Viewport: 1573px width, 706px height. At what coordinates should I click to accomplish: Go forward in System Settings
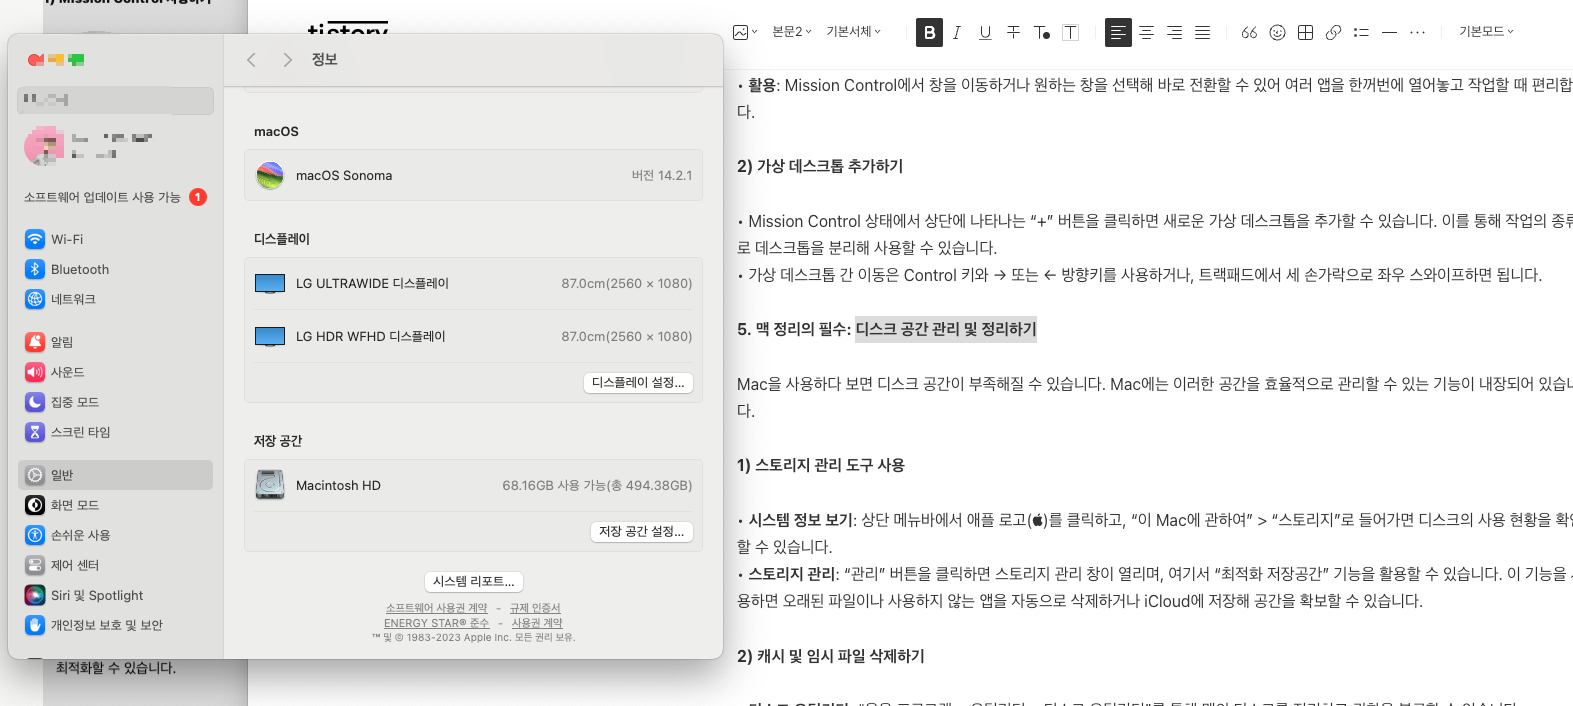click(x=287, y=60)
